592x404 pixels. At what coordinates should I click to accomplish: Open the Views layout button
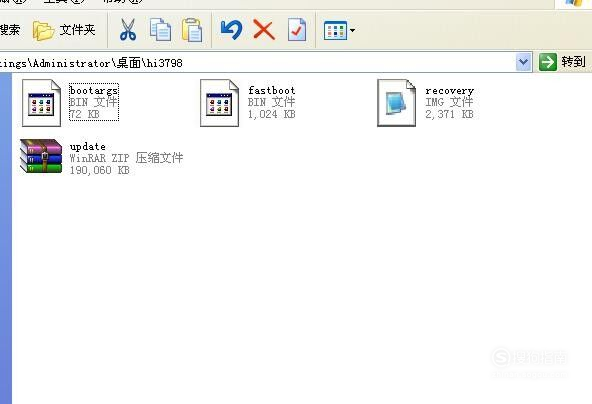click(x=335, y=30)
